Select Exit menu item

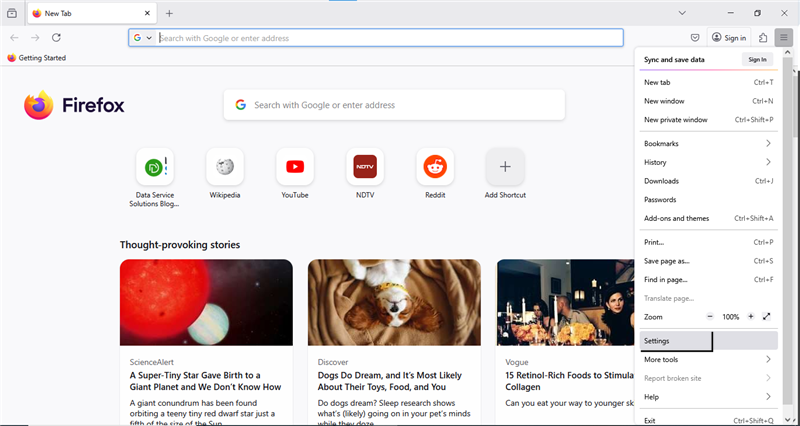(709, 420)
